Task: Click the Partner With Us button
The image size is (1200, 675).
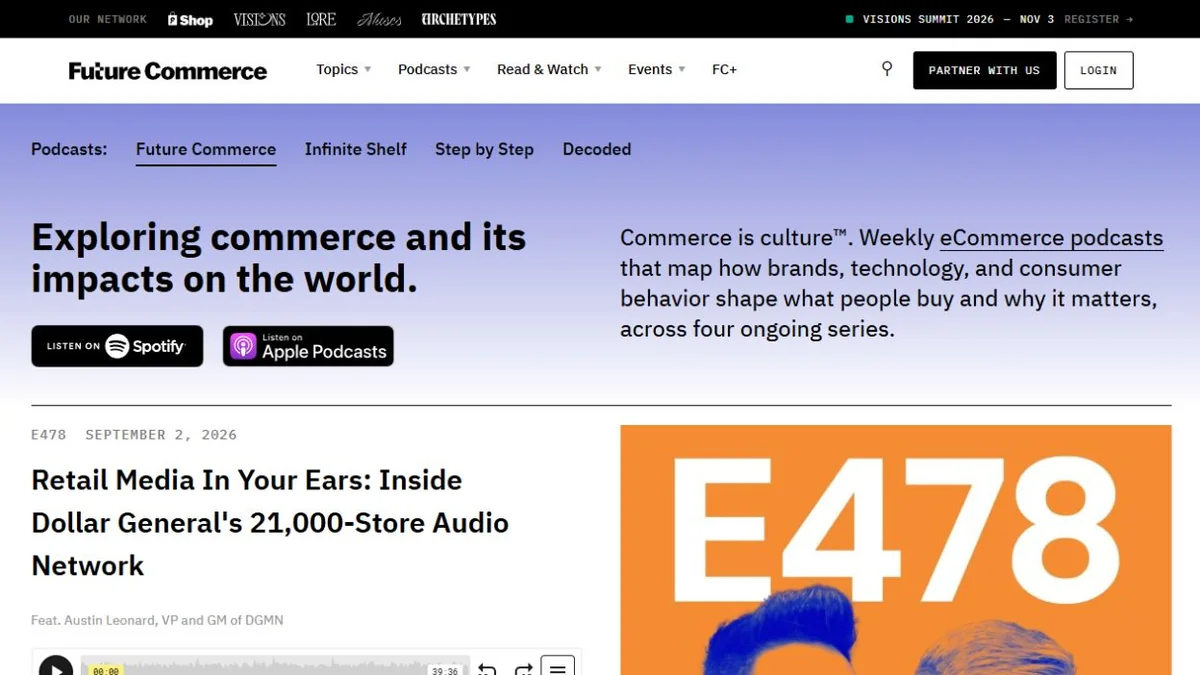Action: pos(985,70)
